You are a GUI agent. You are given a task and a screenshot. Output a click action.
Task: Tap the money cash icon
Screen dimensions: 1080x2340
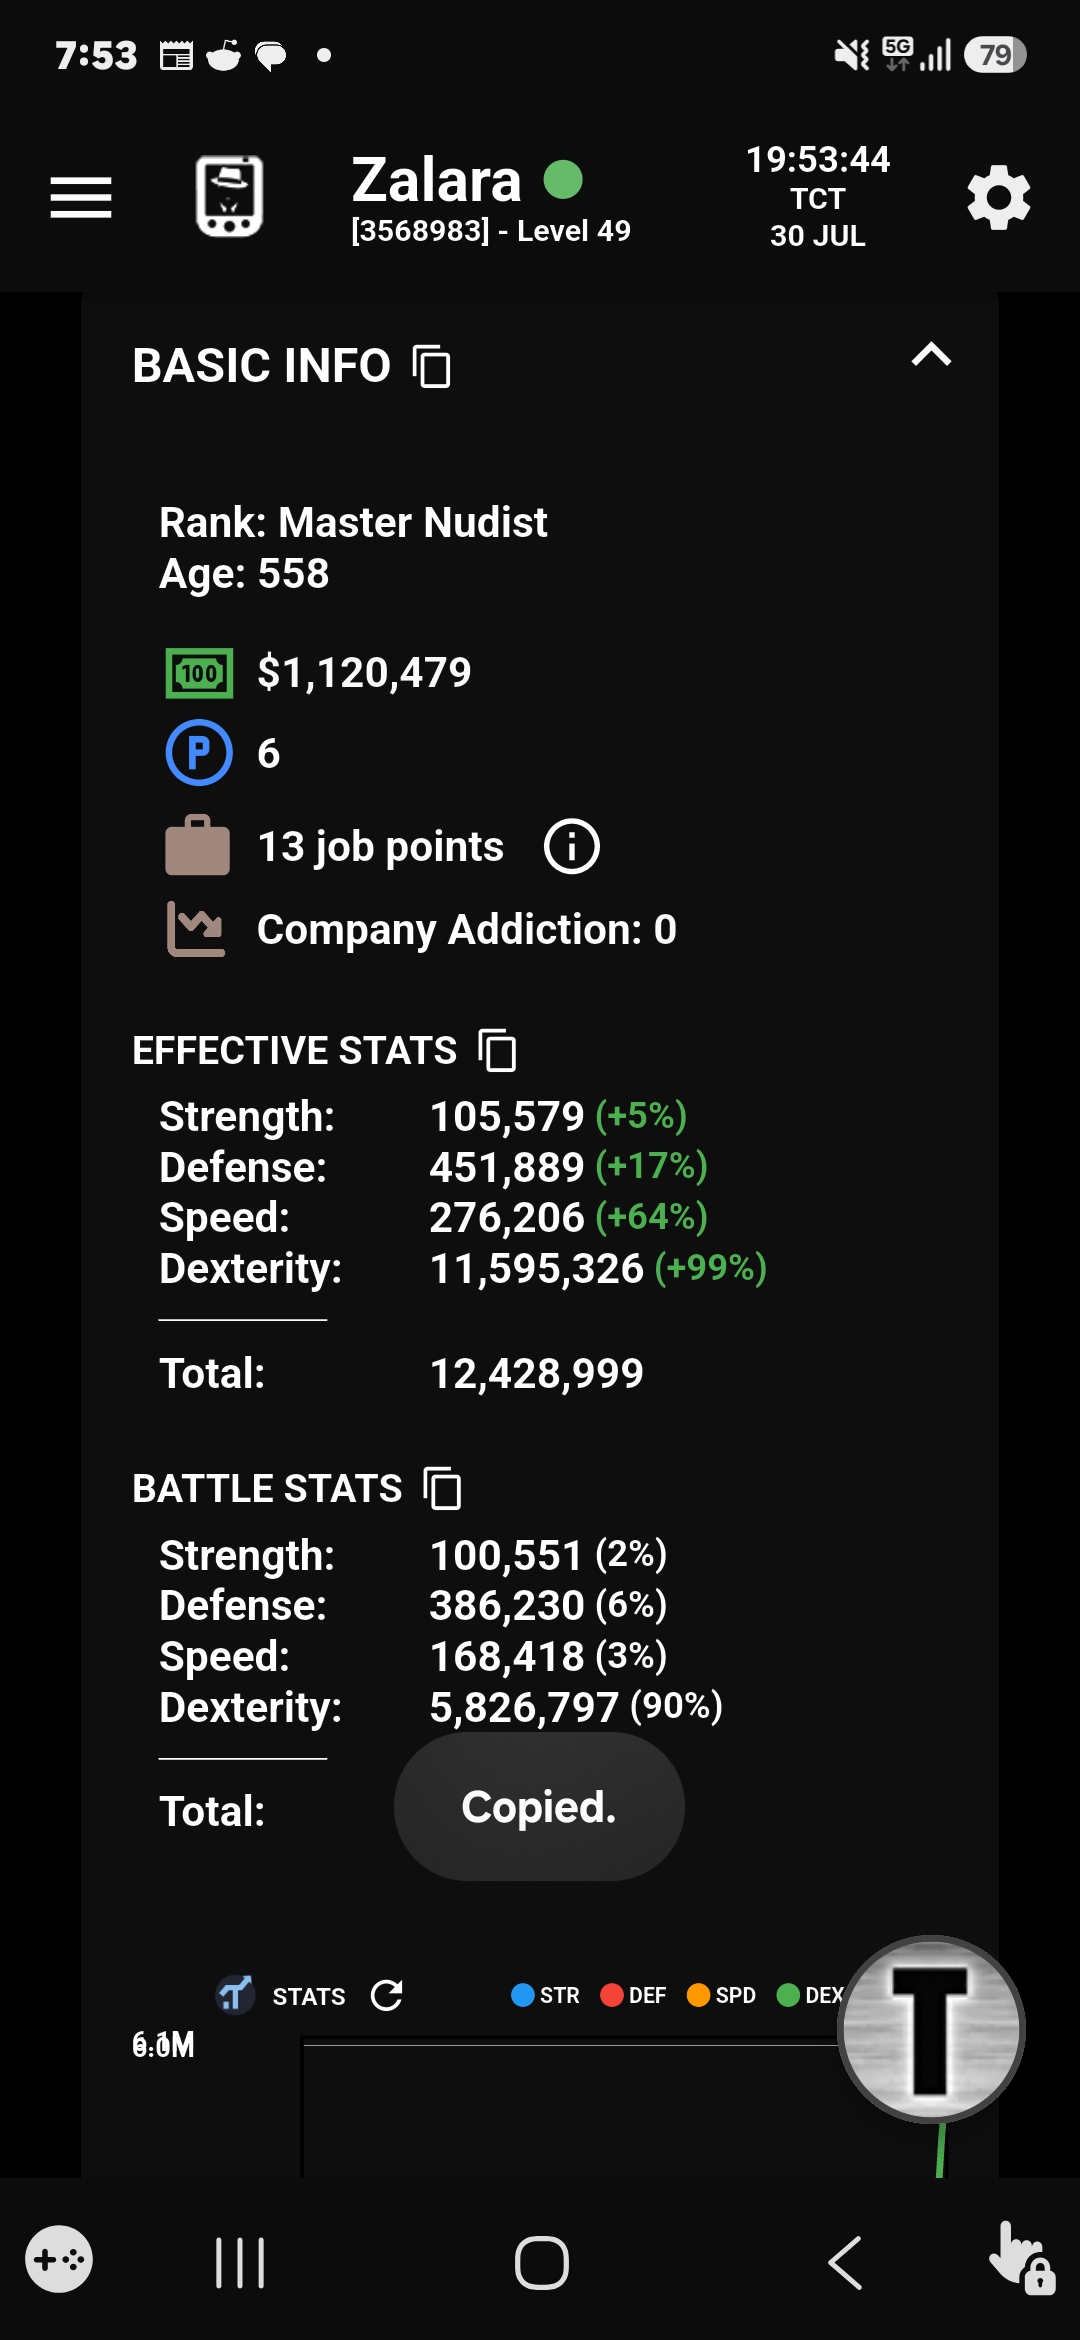(199, 673)
